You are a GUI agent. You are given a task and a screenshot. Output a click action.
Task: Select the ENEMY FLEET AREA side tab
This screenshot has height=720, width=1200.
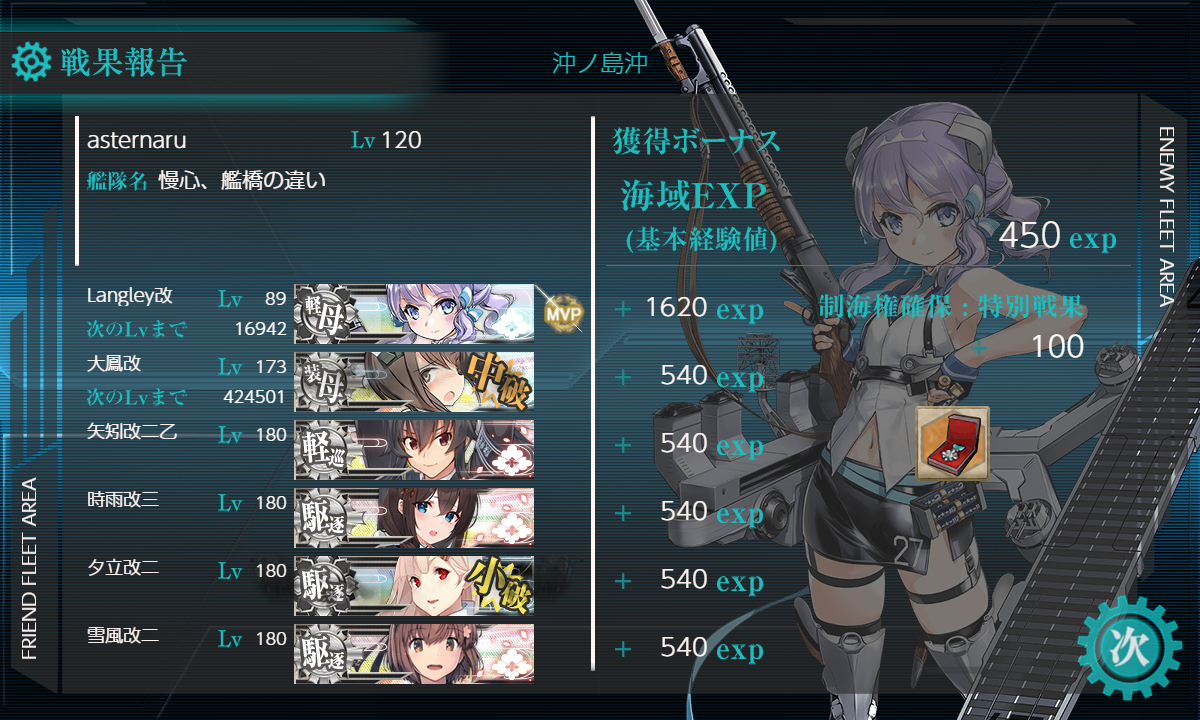pyautogui.click(x=1166, y=215)
